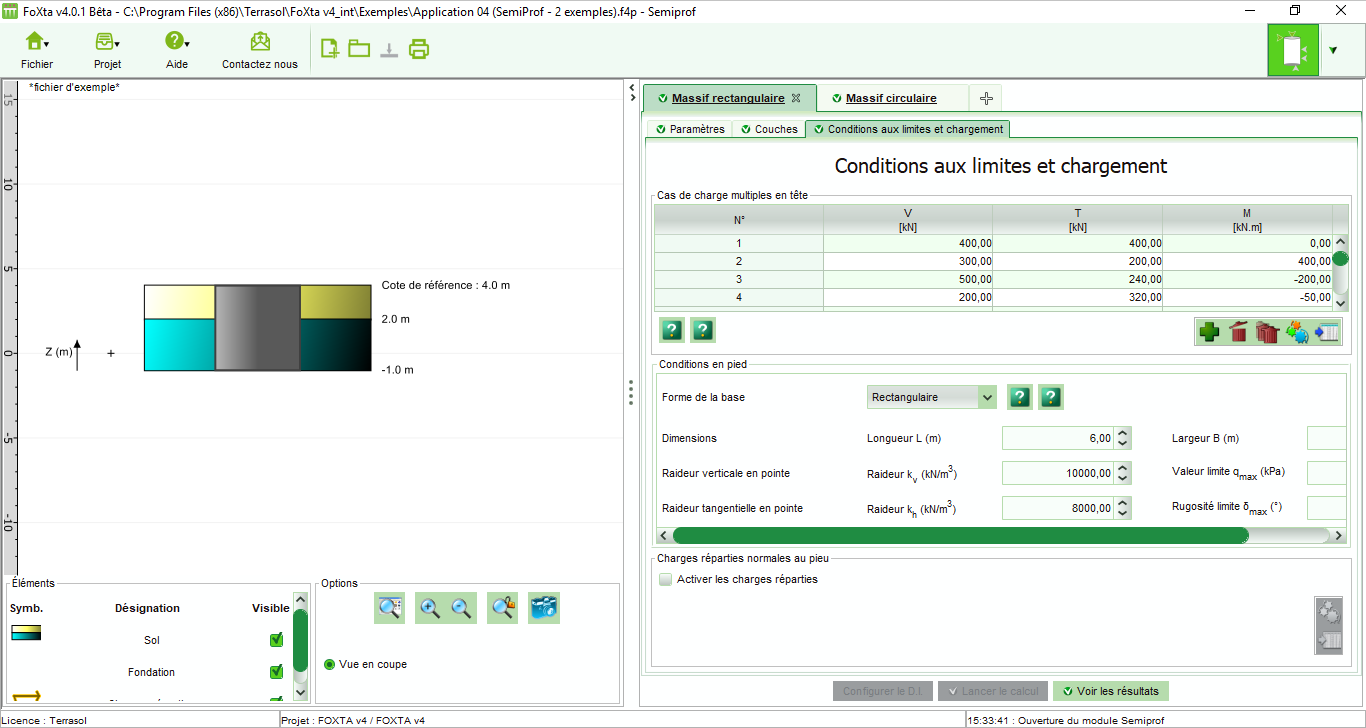Import load cases from table
This screenshot has width=1366, height=728.
(x=1326, y=332)
